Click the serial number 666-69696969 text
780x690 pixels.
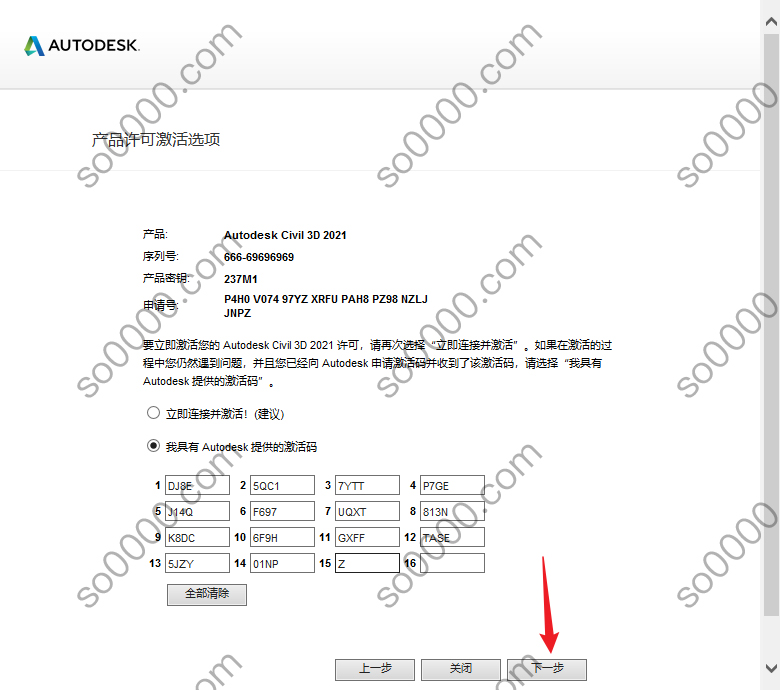click(259, 257)
